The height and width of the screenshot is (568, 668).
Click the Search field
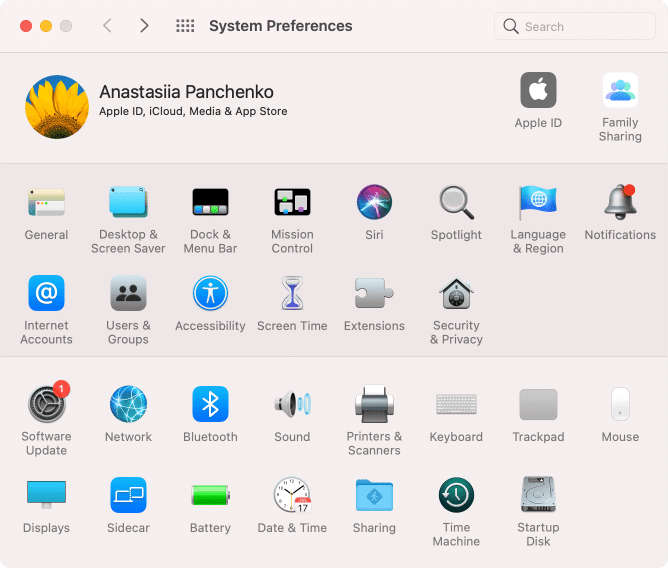574,26
